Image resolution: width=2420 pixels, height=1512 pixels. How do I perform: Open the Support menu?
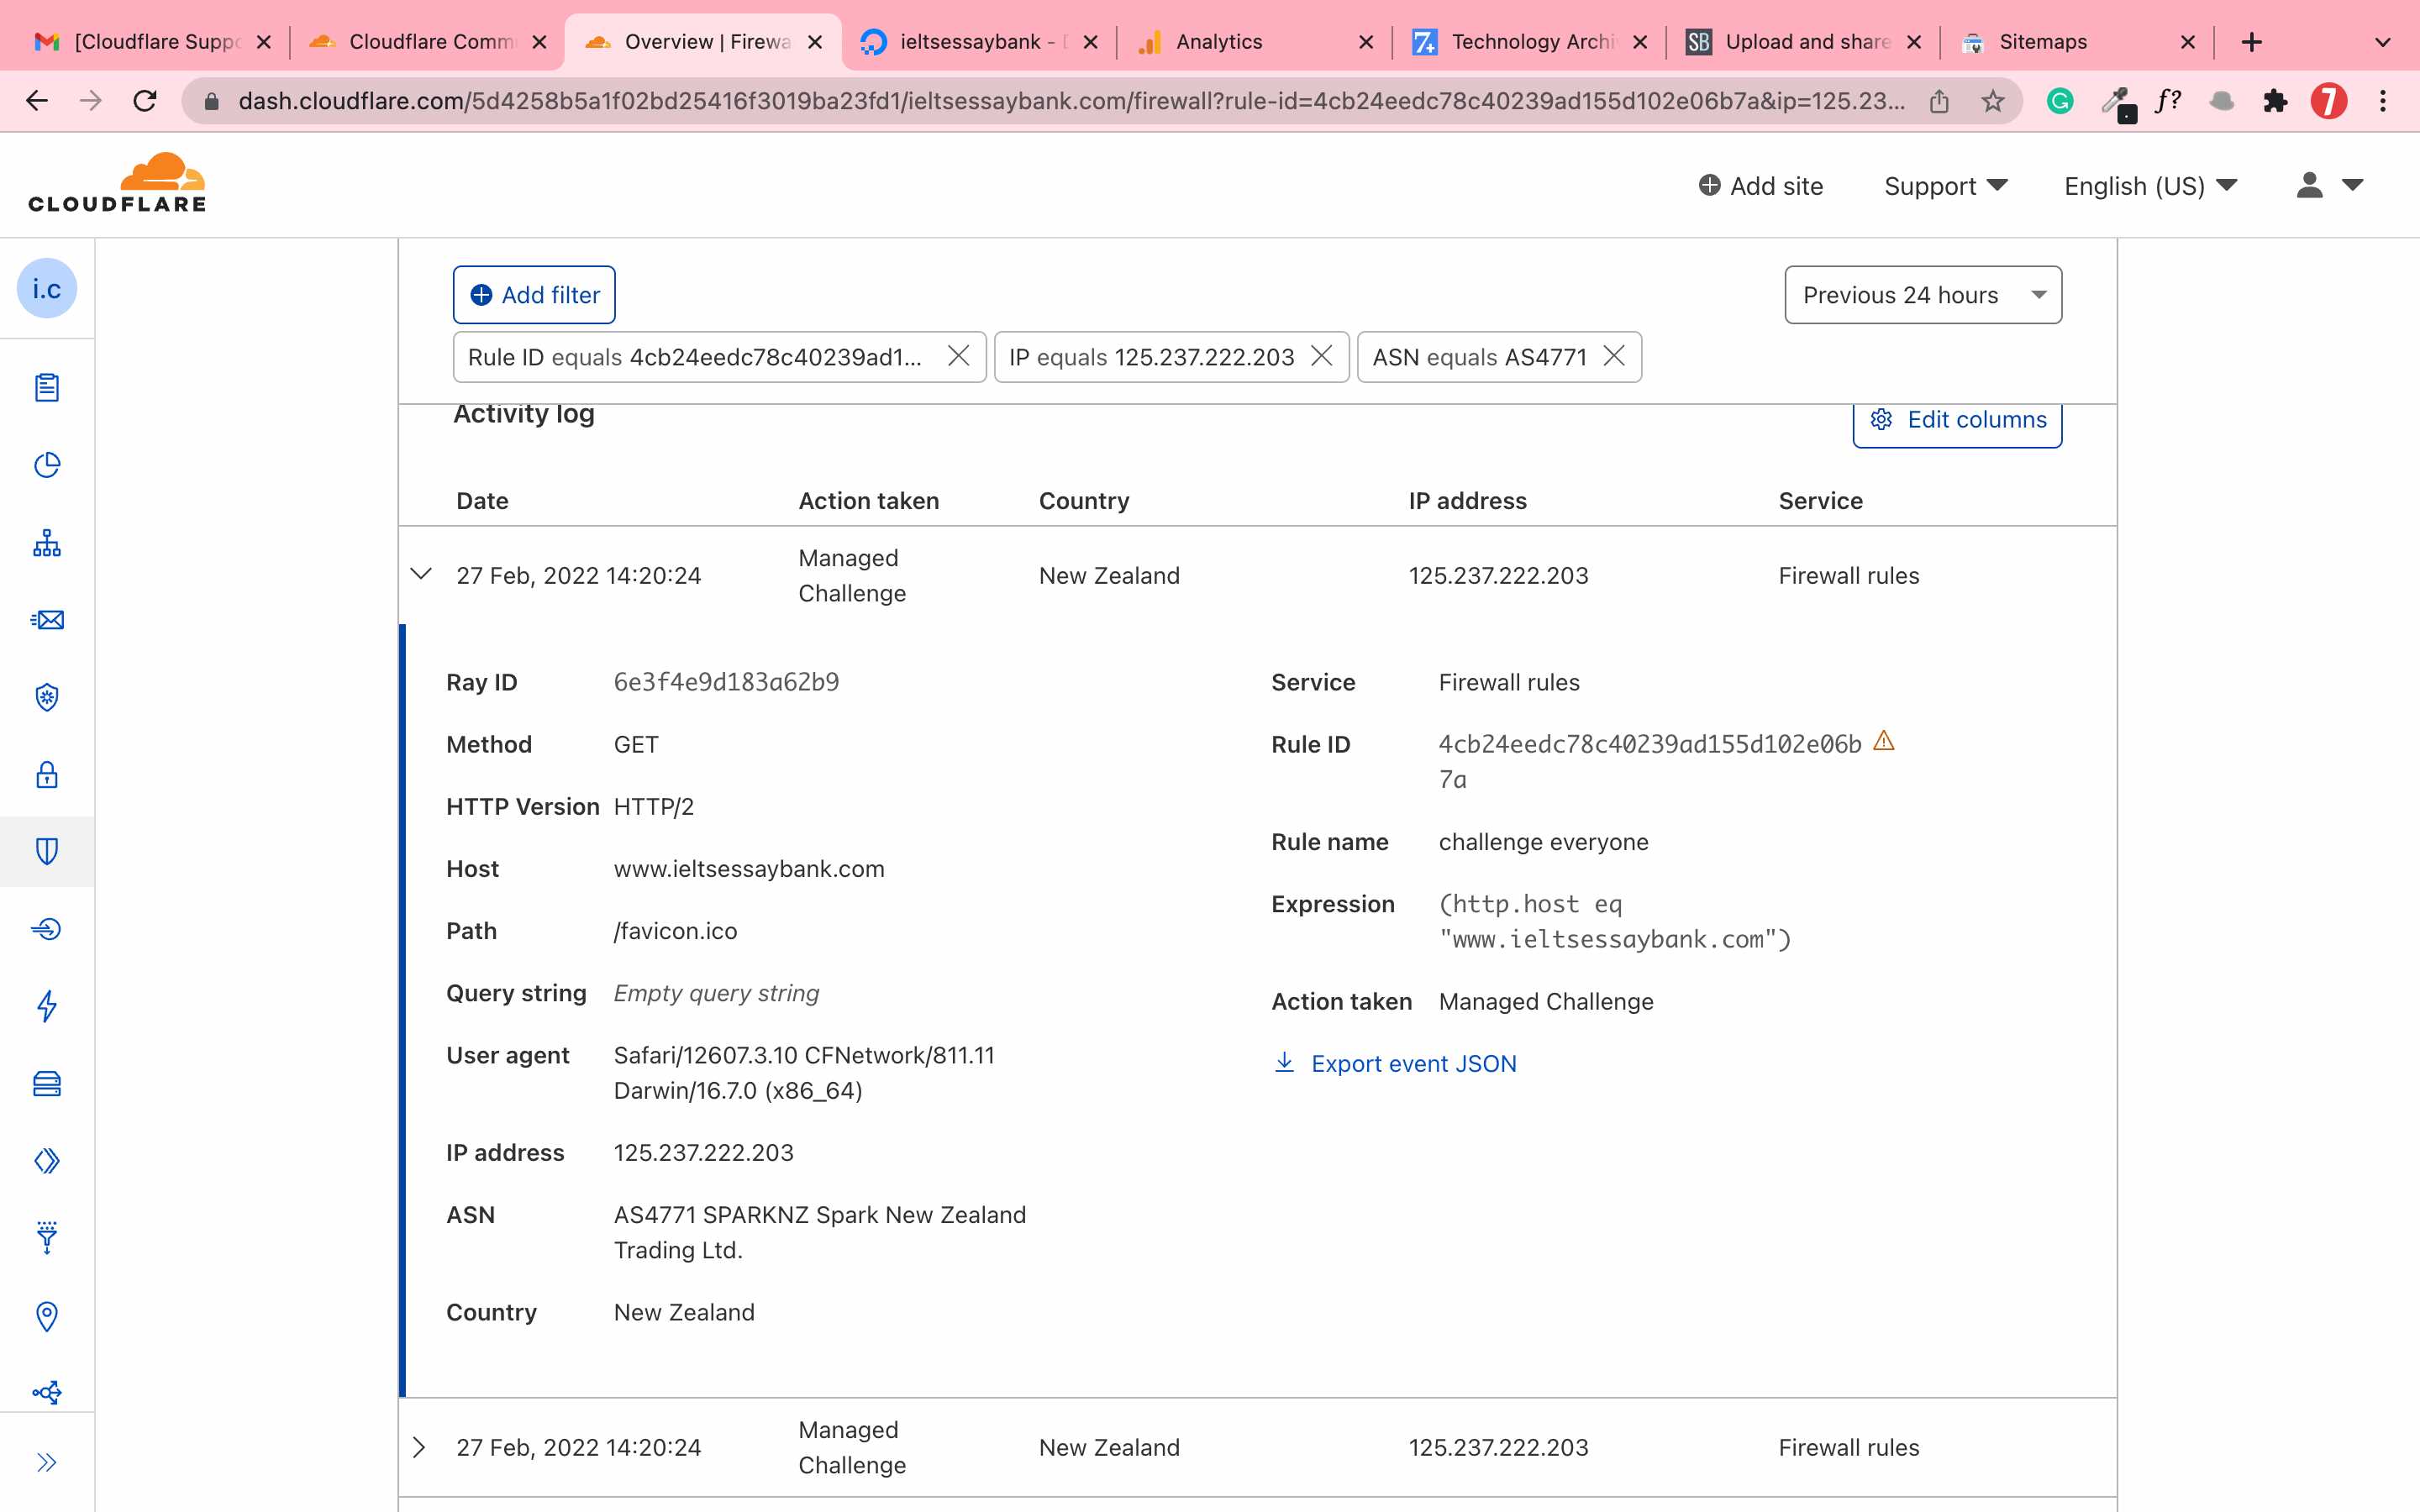(1944, 186)
